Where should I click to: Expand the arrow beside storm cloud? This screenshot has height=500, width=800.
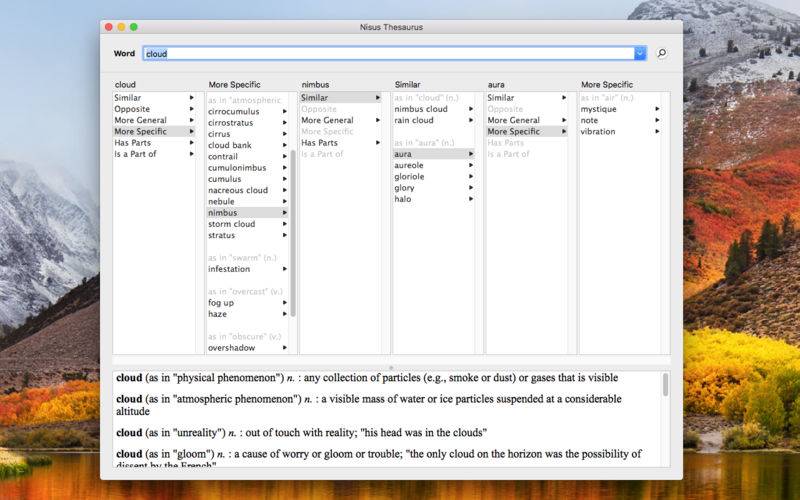click(x=285, y=223)
